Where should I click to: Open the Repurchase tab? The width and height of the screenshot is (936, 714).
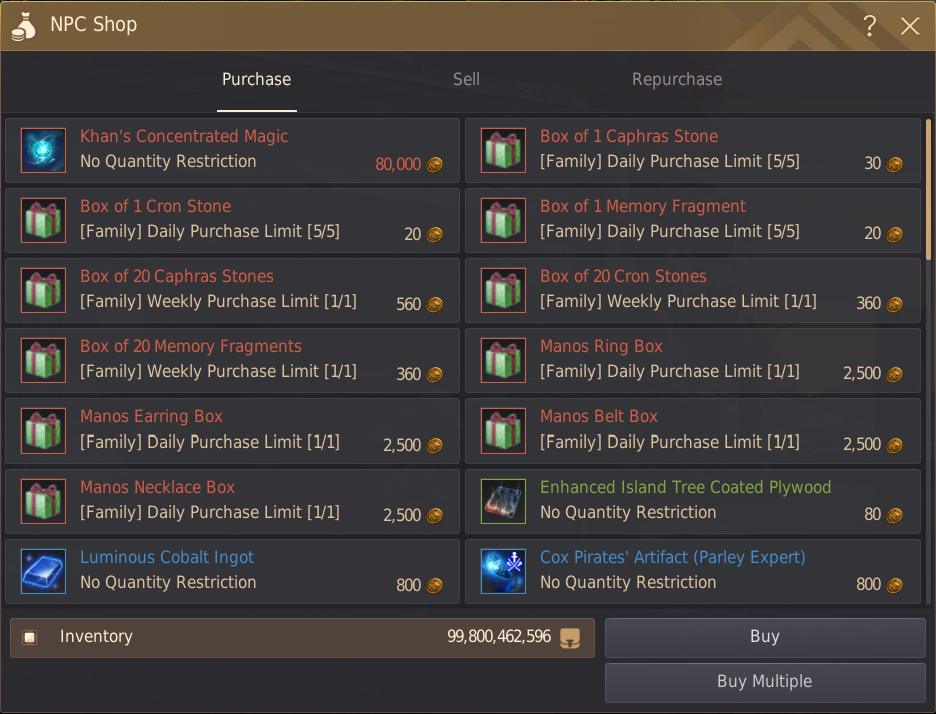point(677,79)
